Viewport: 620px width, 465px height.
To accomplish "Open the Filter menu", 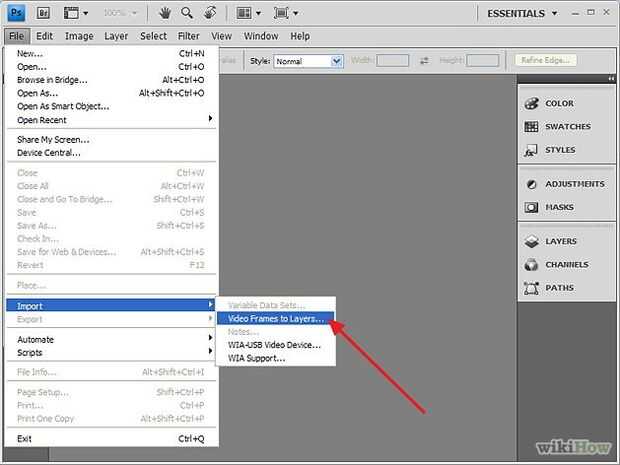I will pos(189,36).
